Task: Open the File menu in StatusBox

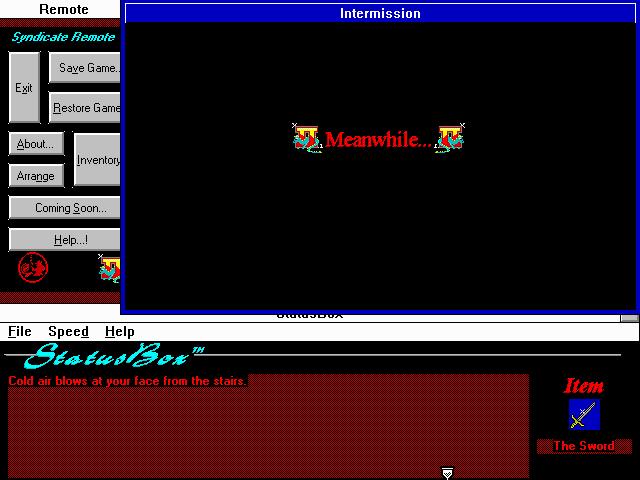Action: point(20,331)
